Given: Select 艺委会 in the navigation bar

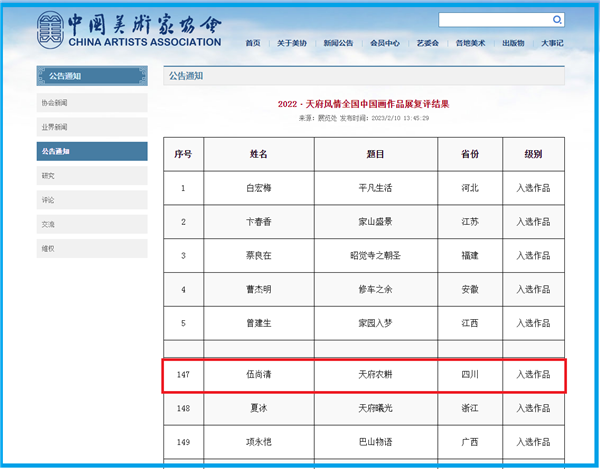Looking at the screenshot, I should coord(428,43).
